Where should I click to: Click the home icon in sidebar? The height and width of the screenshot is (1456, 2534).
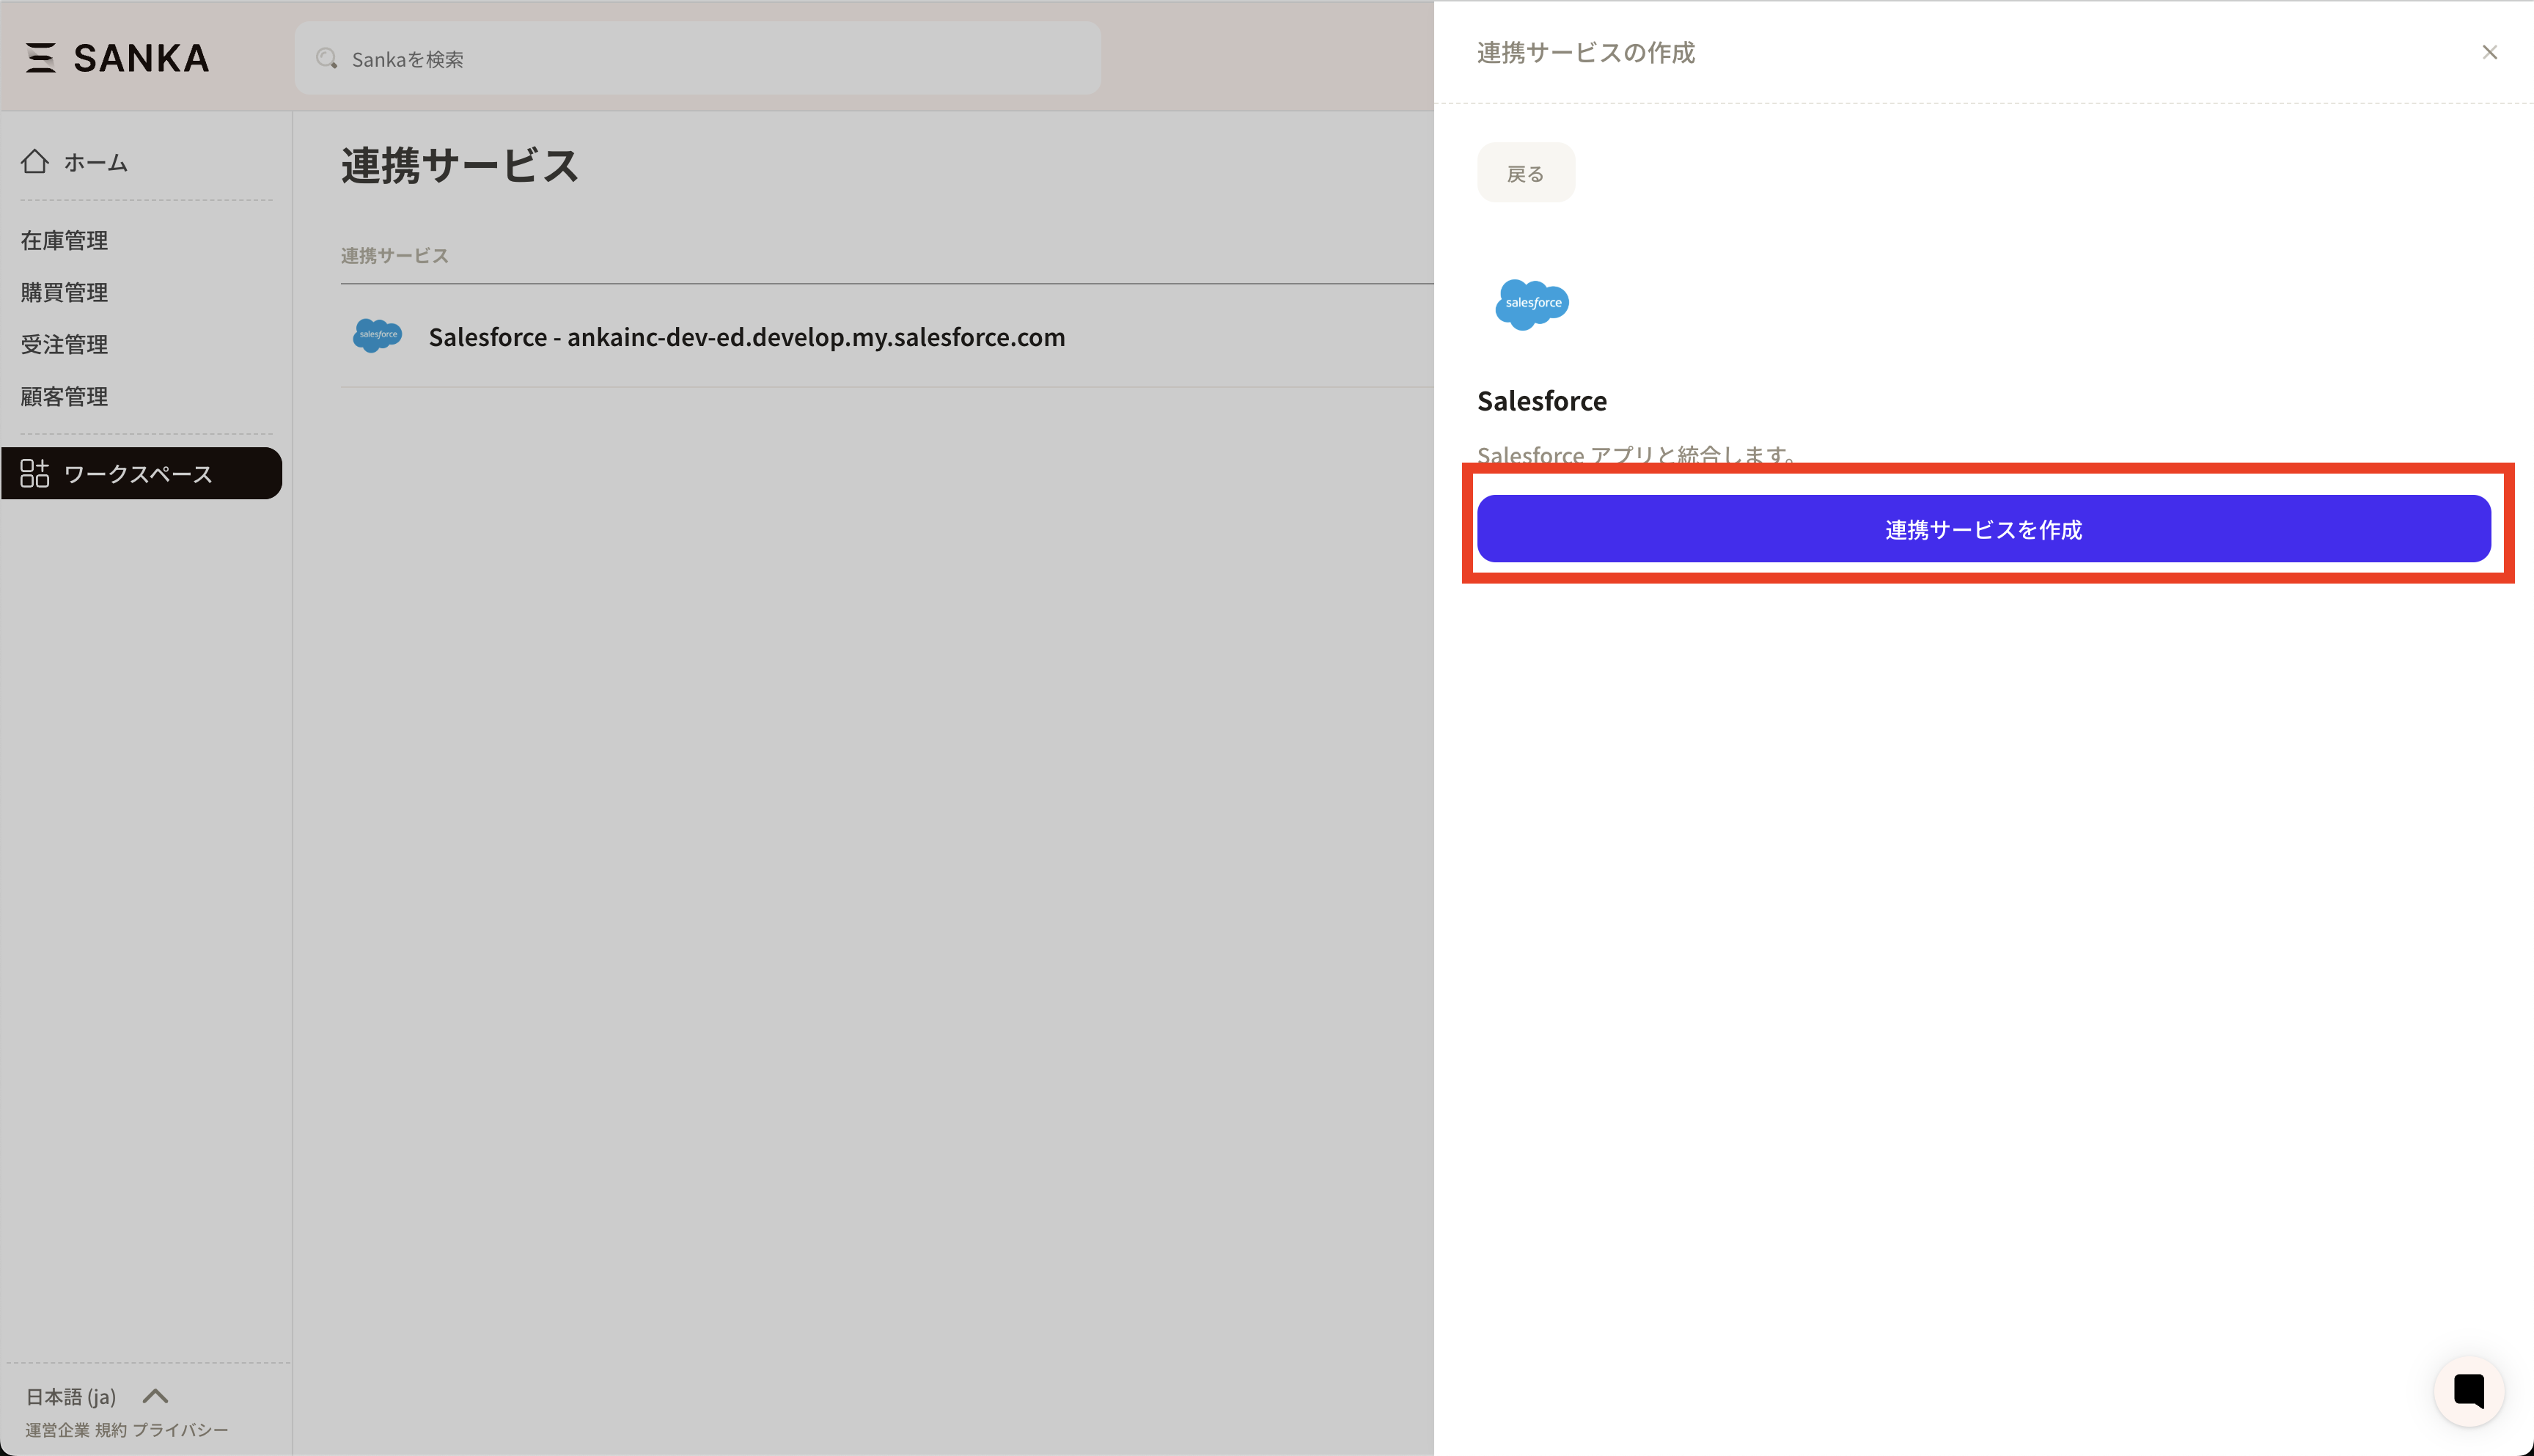point(35,162)
